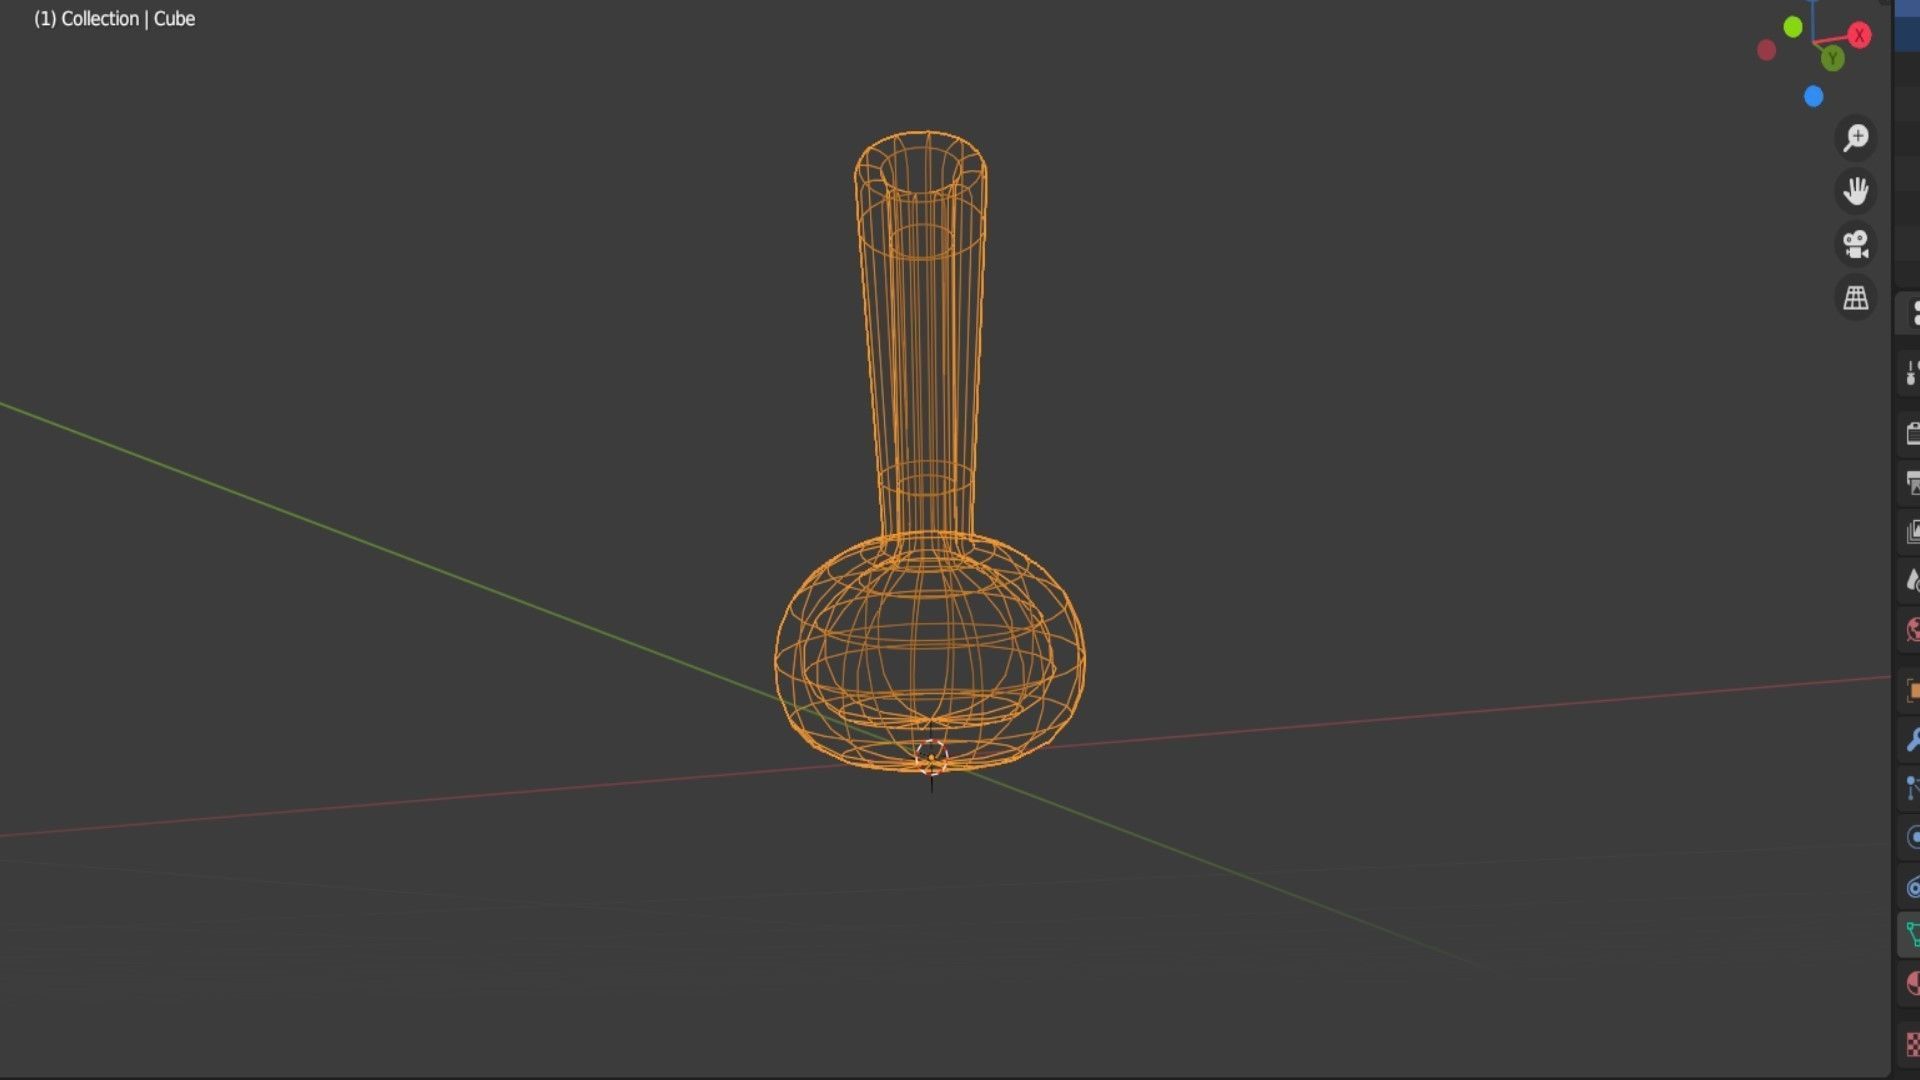The height and width of the screenshot is (1080, 1920).
Task: Open the Tool properties tab
Action: (1911, 374)
